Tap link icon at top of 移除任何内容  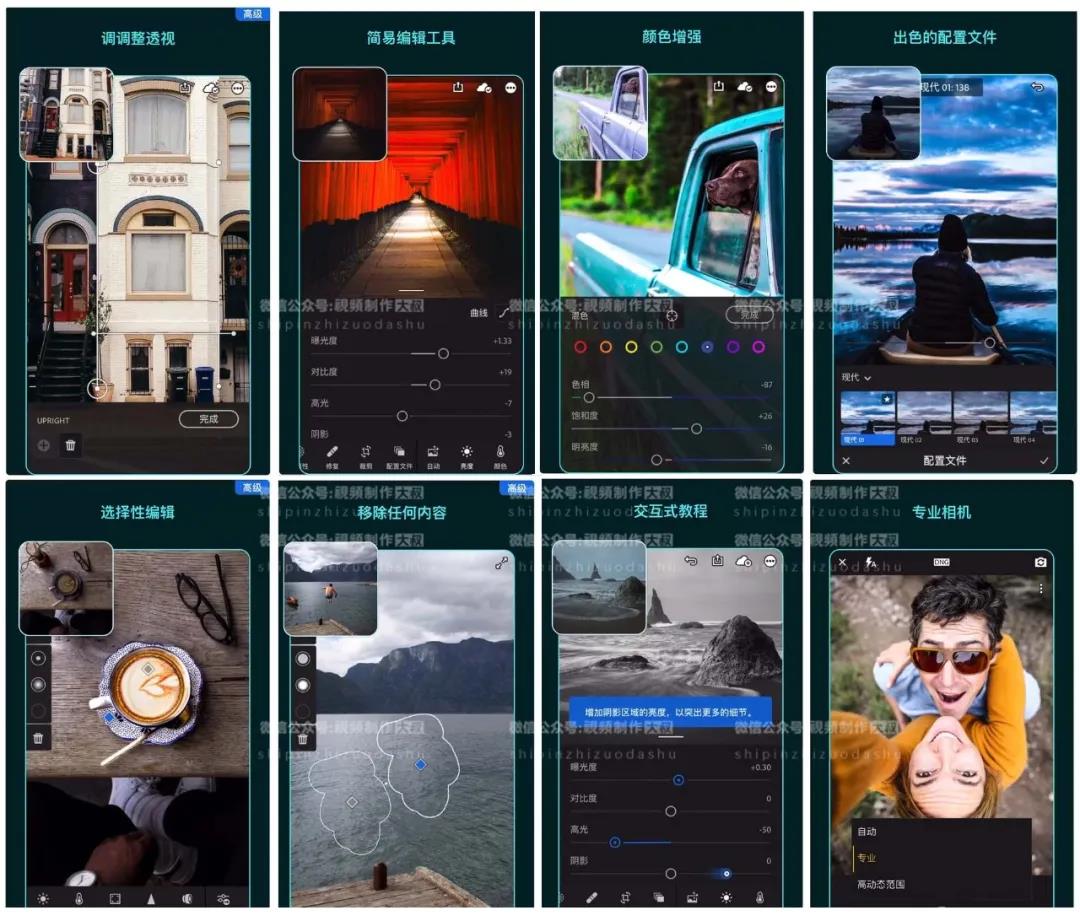pyautogui.click(x=501, y=563)
